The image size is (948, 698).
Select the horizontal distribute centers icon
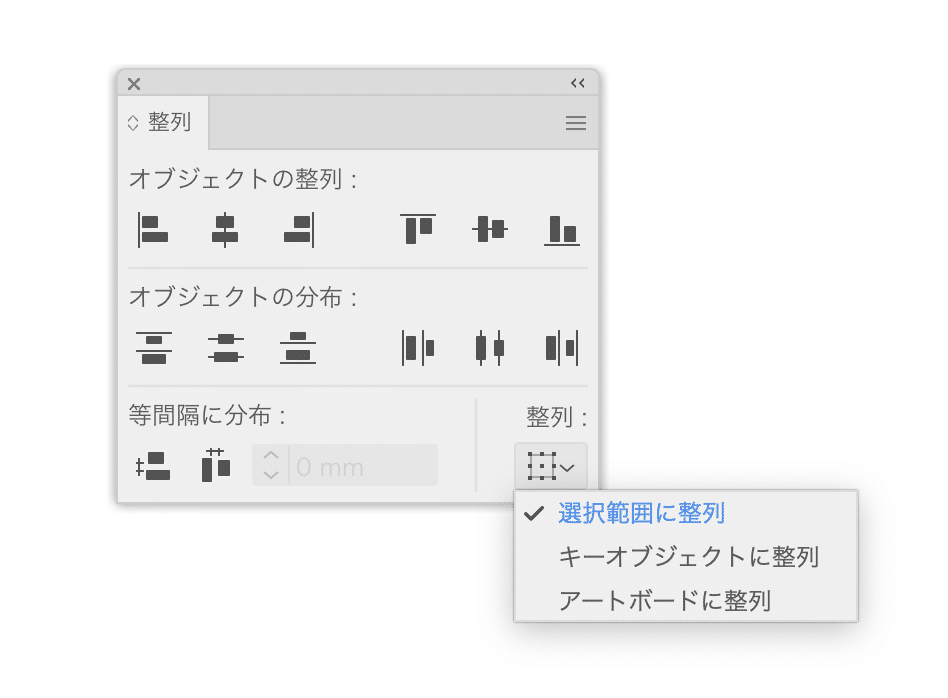(x=489, y=347)
